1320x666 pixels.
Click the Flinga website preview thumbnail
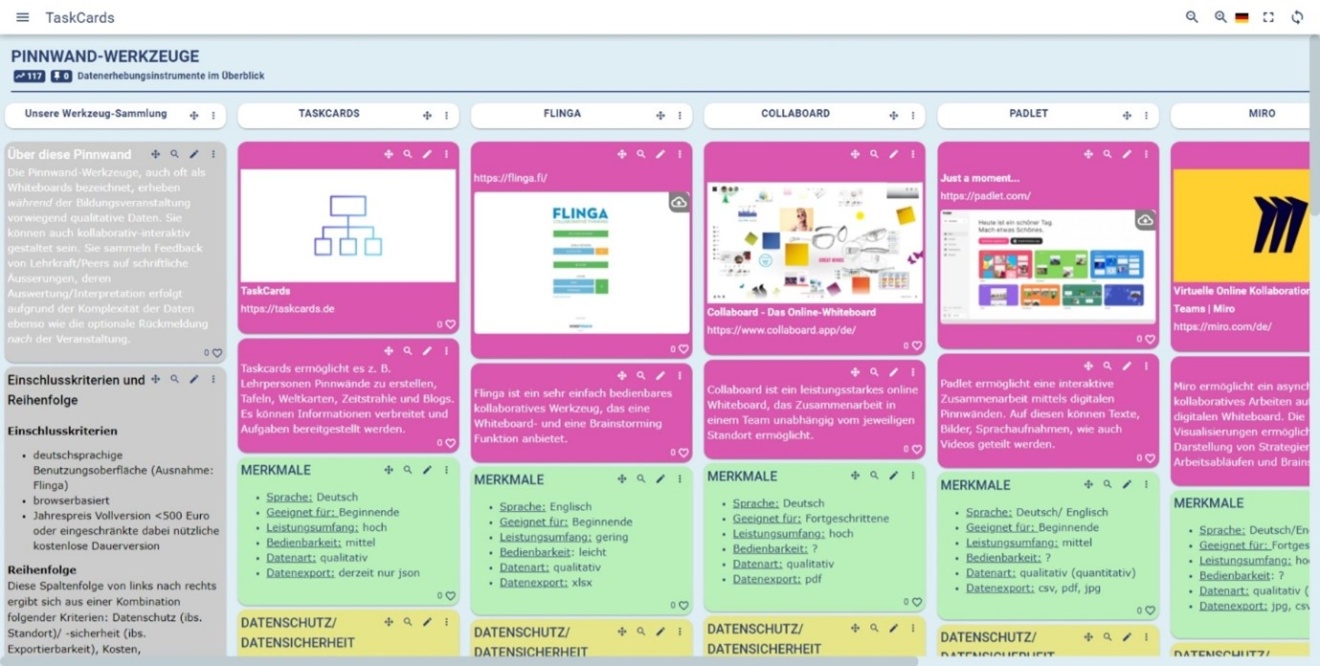[x=580, y=262]
